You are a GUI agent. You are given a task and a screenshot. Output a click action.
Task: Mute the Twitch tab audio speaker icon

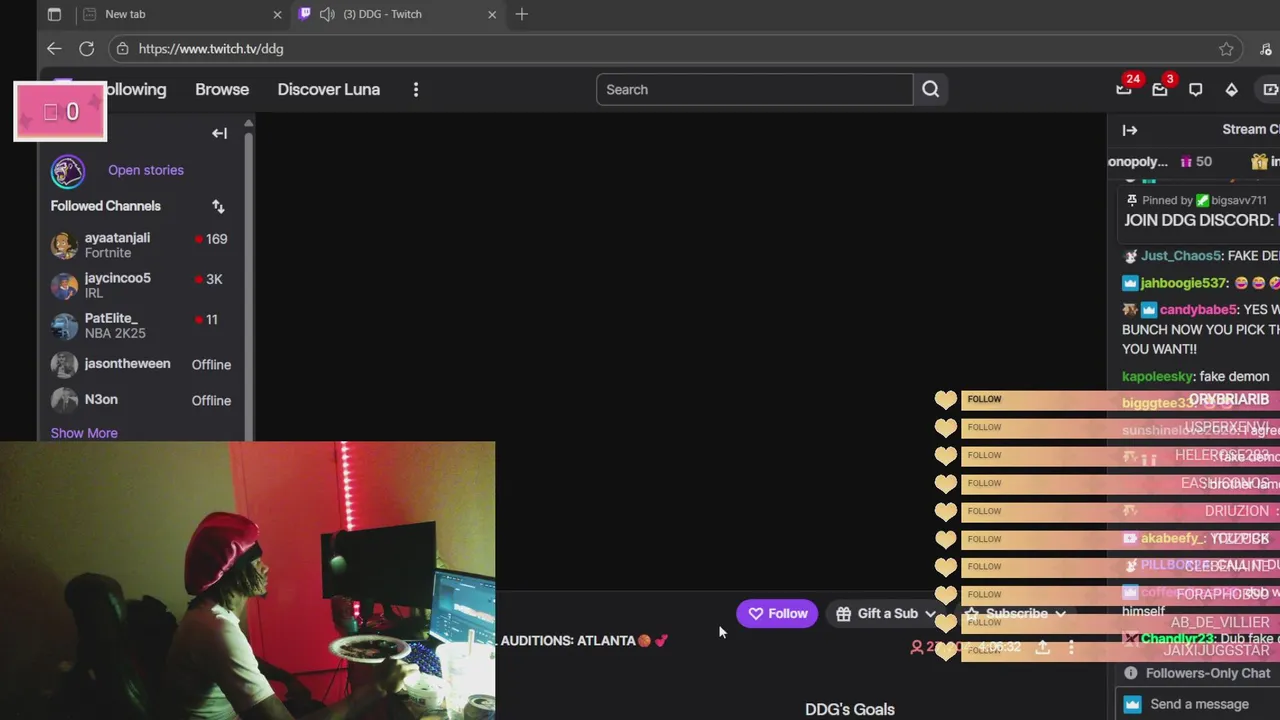point(327,14)
